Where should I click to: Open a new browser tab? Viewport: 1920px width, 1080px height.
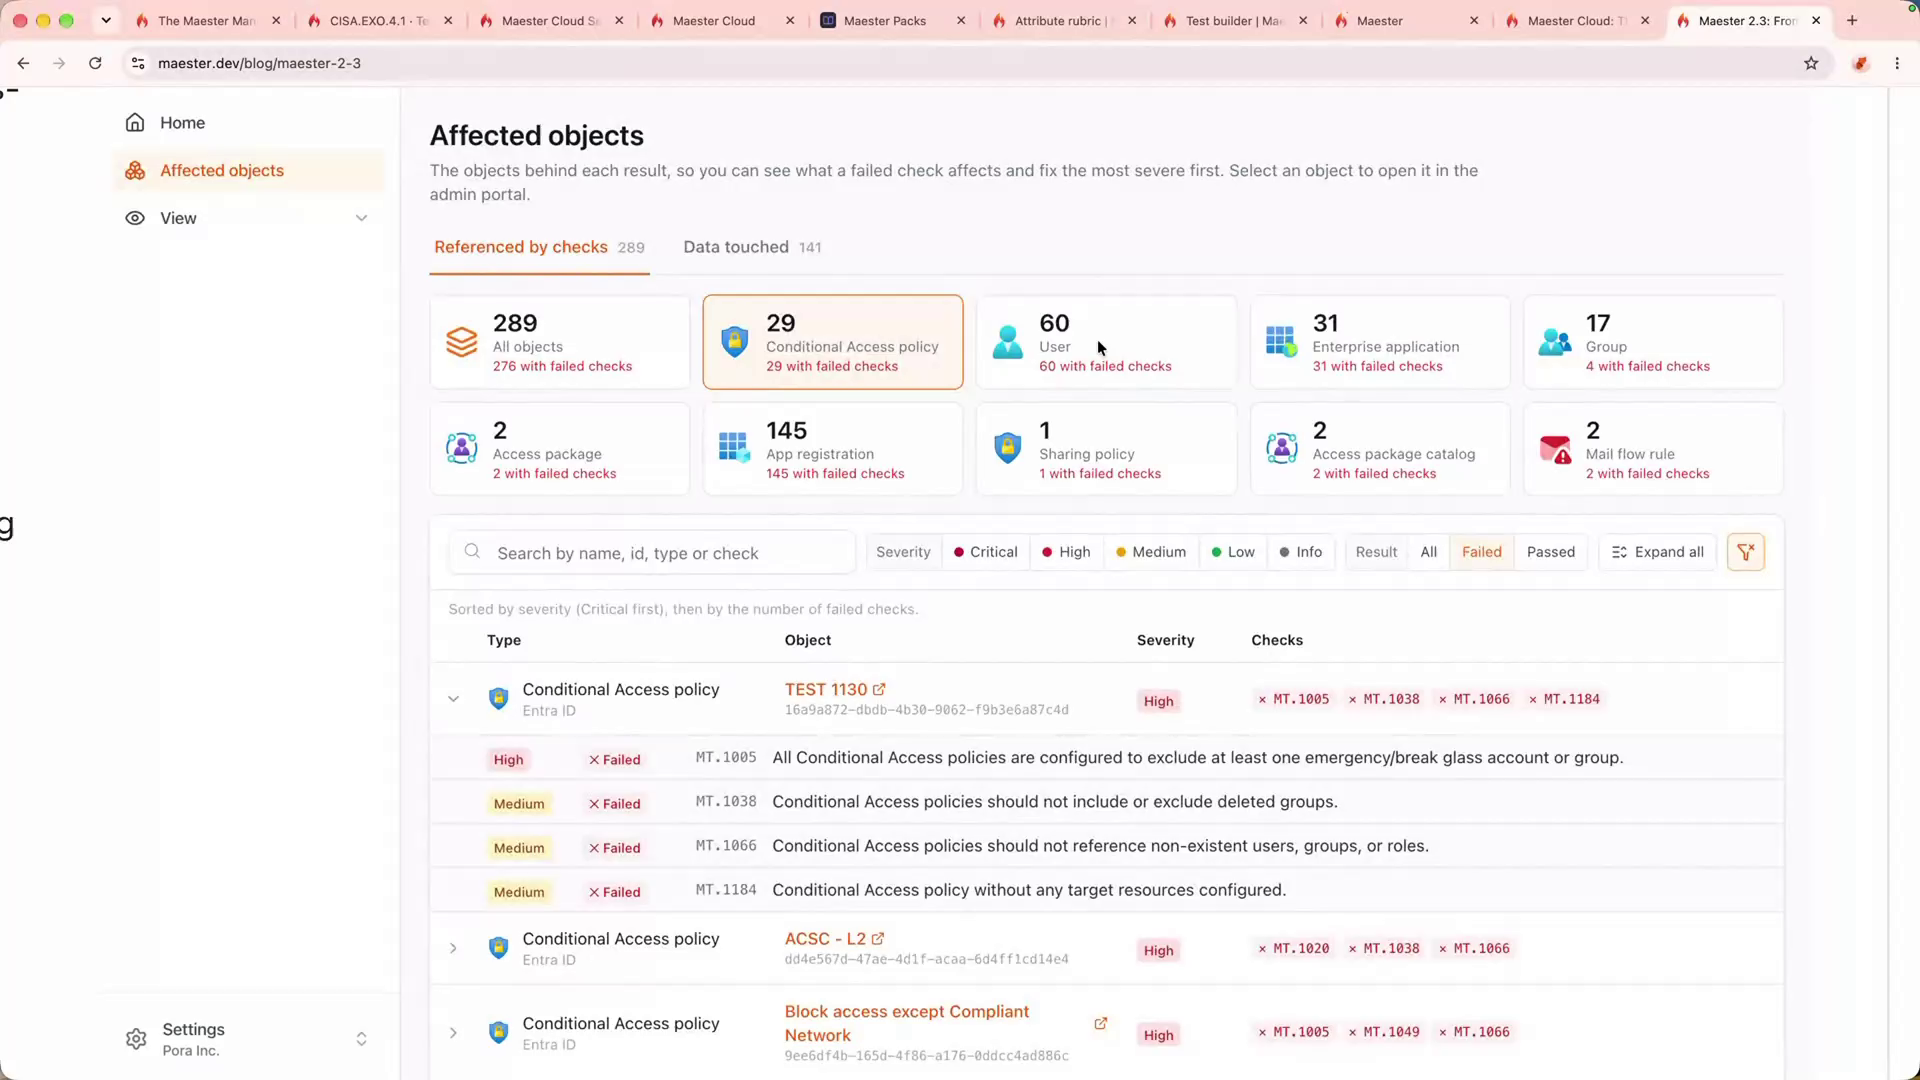(x=1852, y=20)
